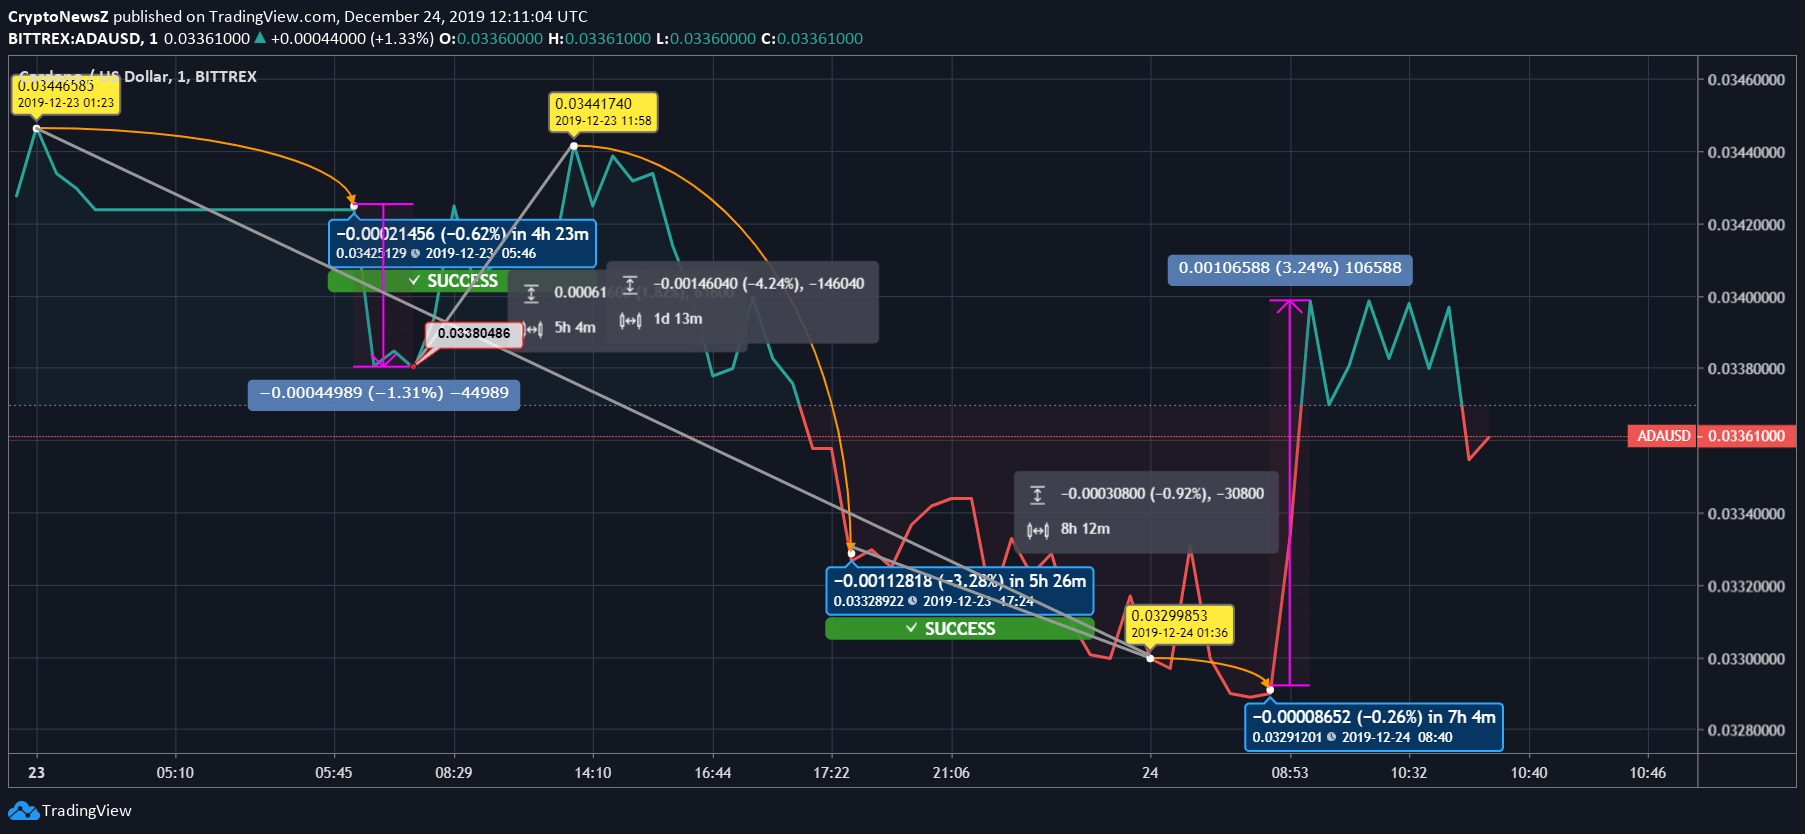Click price range icon beside −0.00030800
1805x834 pixels.
[1037, 495]
